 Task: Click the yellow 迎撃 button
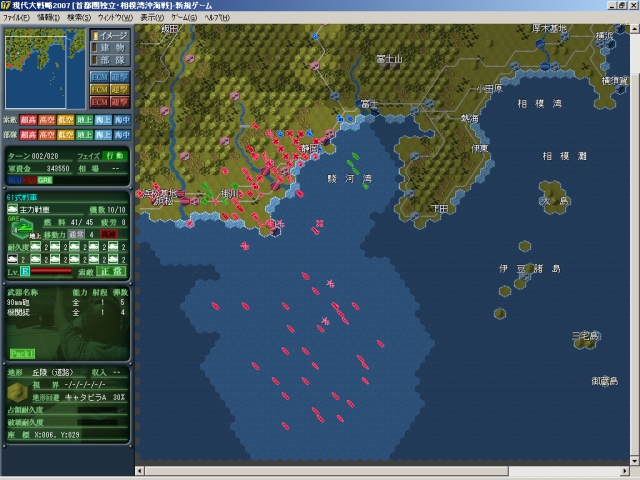tap(120, 89)
